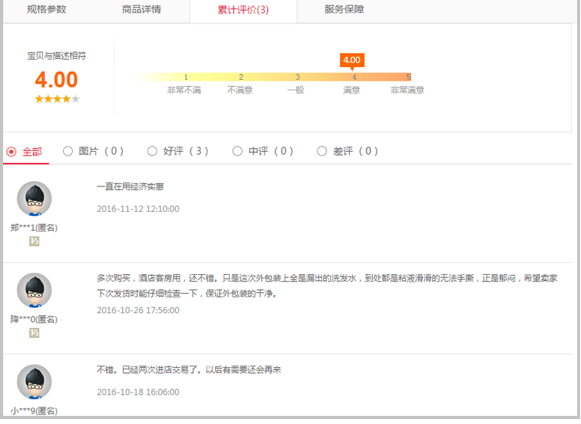This screenshot has width=581, height=424.
Task: Click level badge under 降***0
Action: pyautogui.click(x=34, y=333)
